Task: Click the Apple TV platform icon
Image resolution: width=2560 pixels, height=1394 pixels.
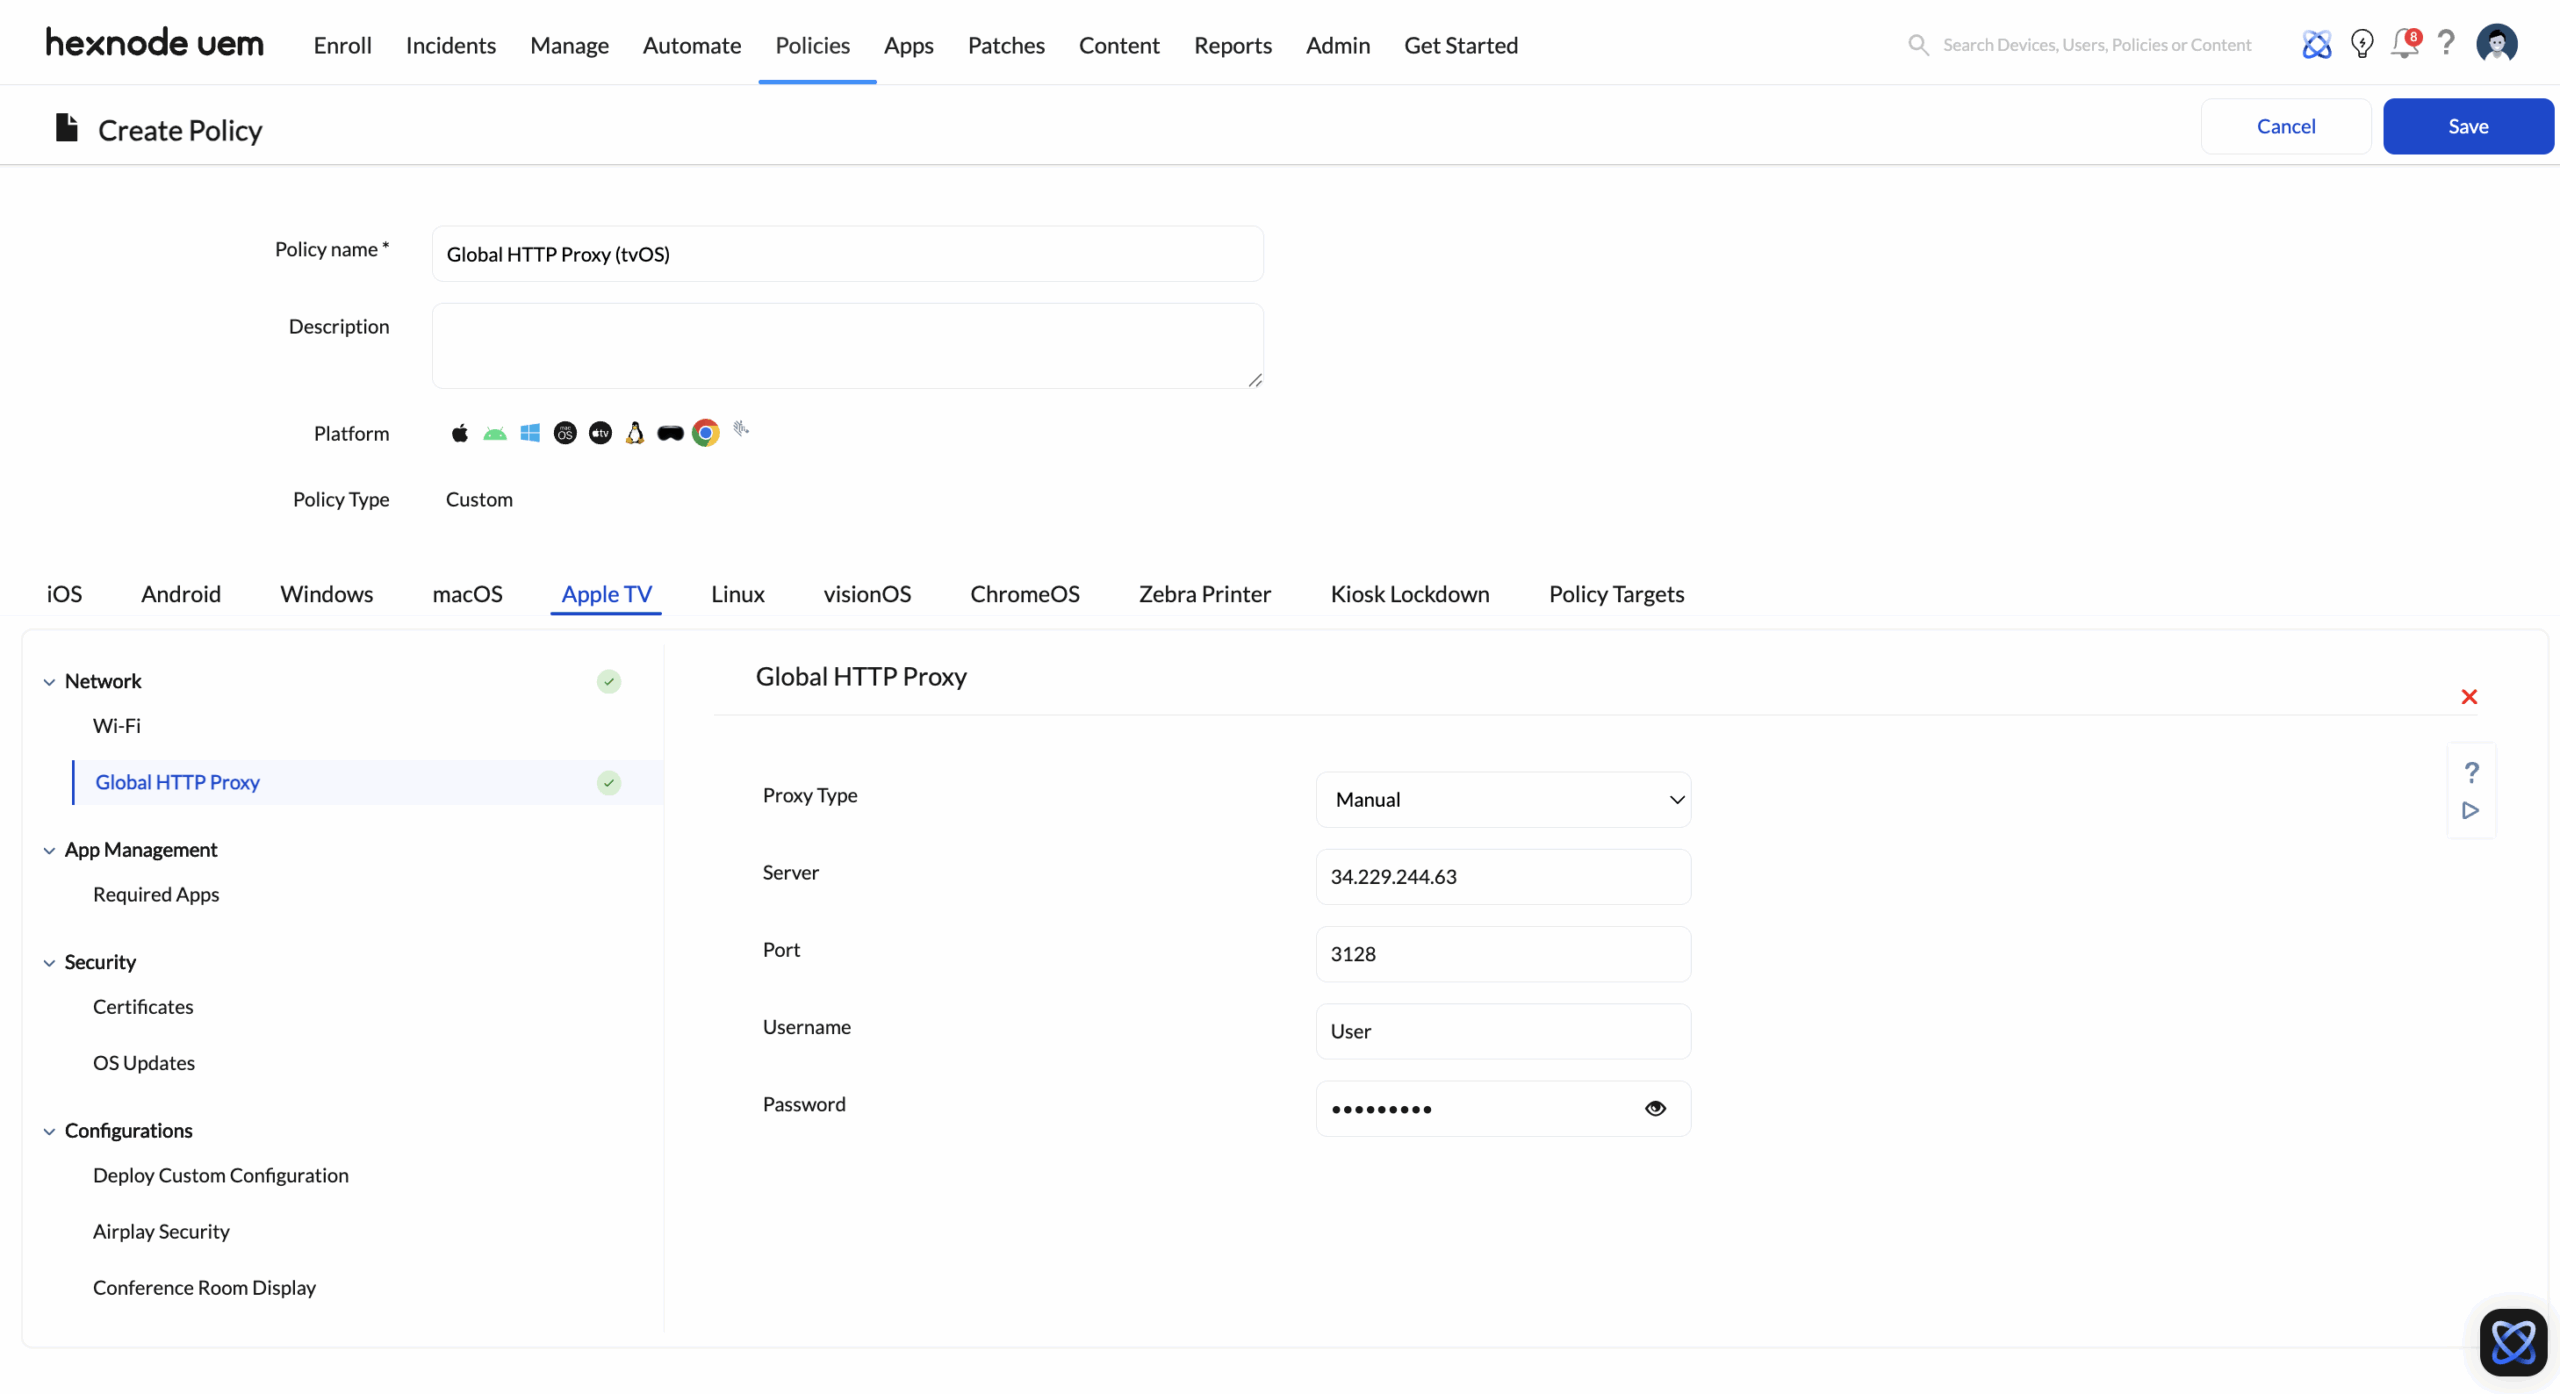Action: [x=600, y=433]
